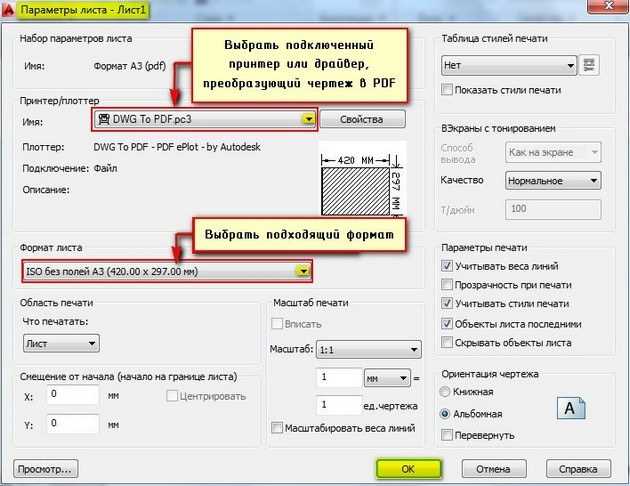Open the мм units dropdown
The image size is (630, 486).
(x=387, y=378)
